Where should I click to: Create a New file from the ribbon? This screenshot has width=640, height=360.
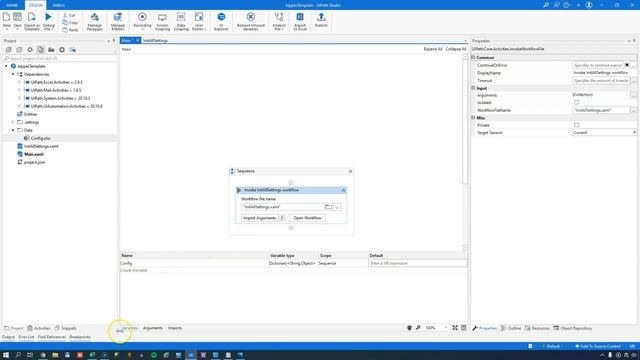pyautogui.click(x=7, y=21)
